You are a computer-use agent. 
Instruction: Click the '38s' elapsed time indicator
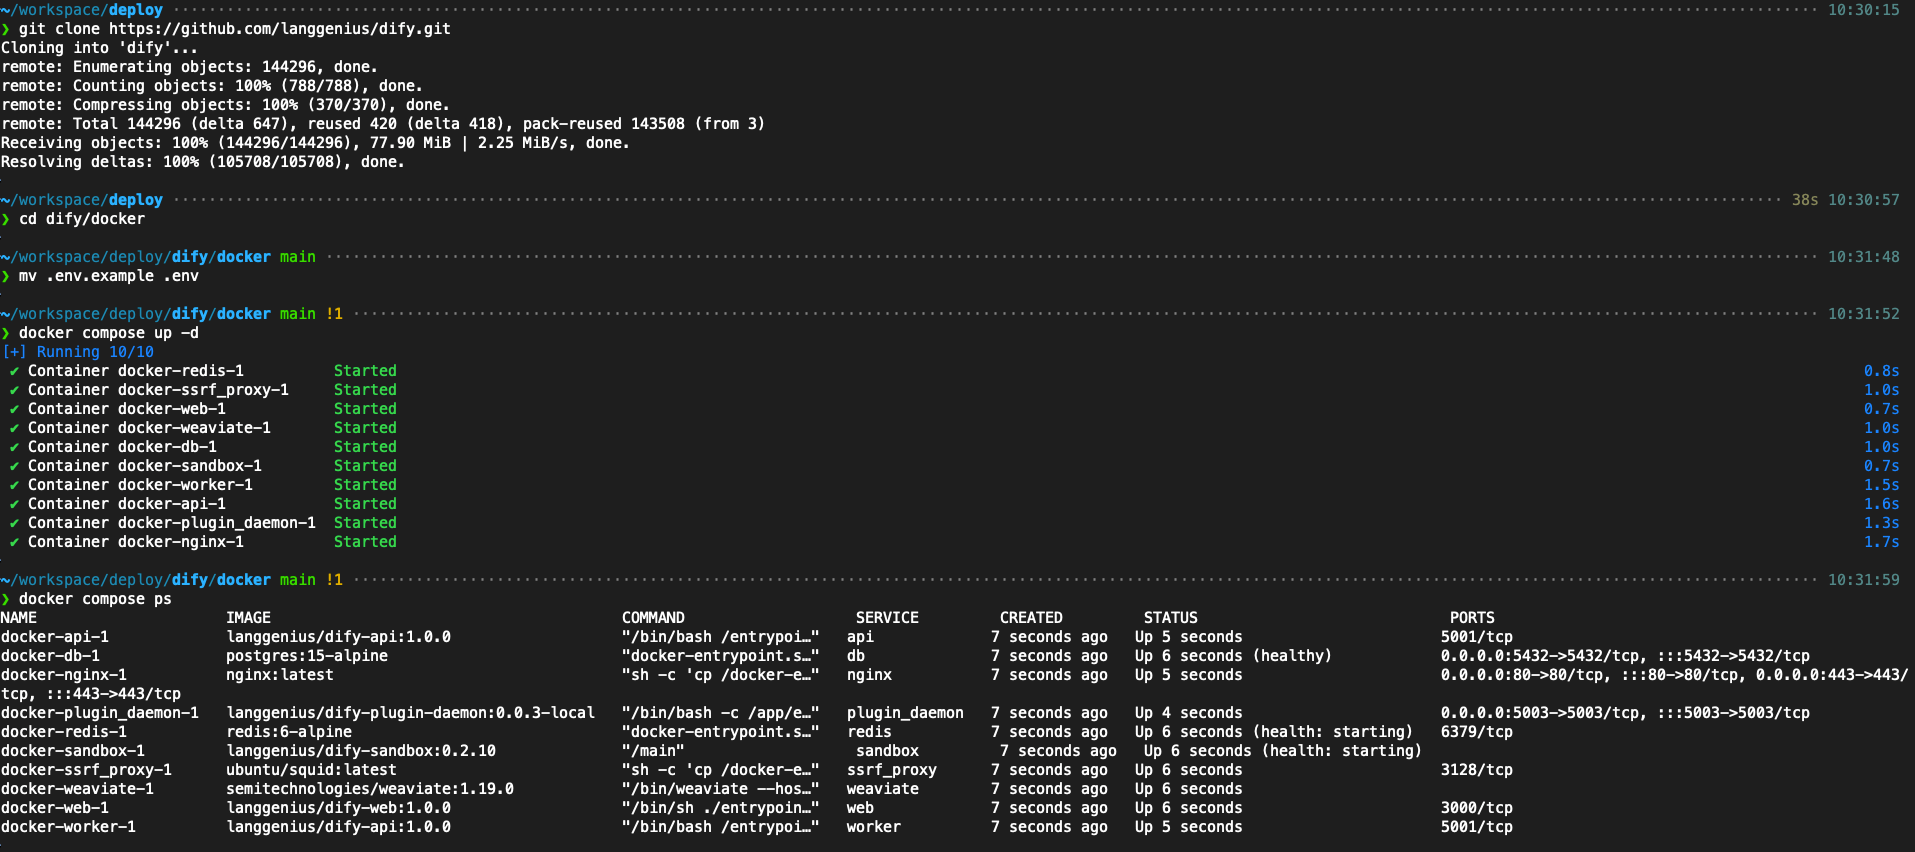[x=1805, y=200]
